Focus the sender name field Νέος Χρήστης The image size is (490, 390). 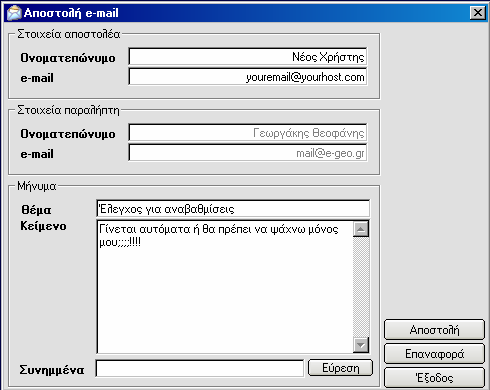248,57
